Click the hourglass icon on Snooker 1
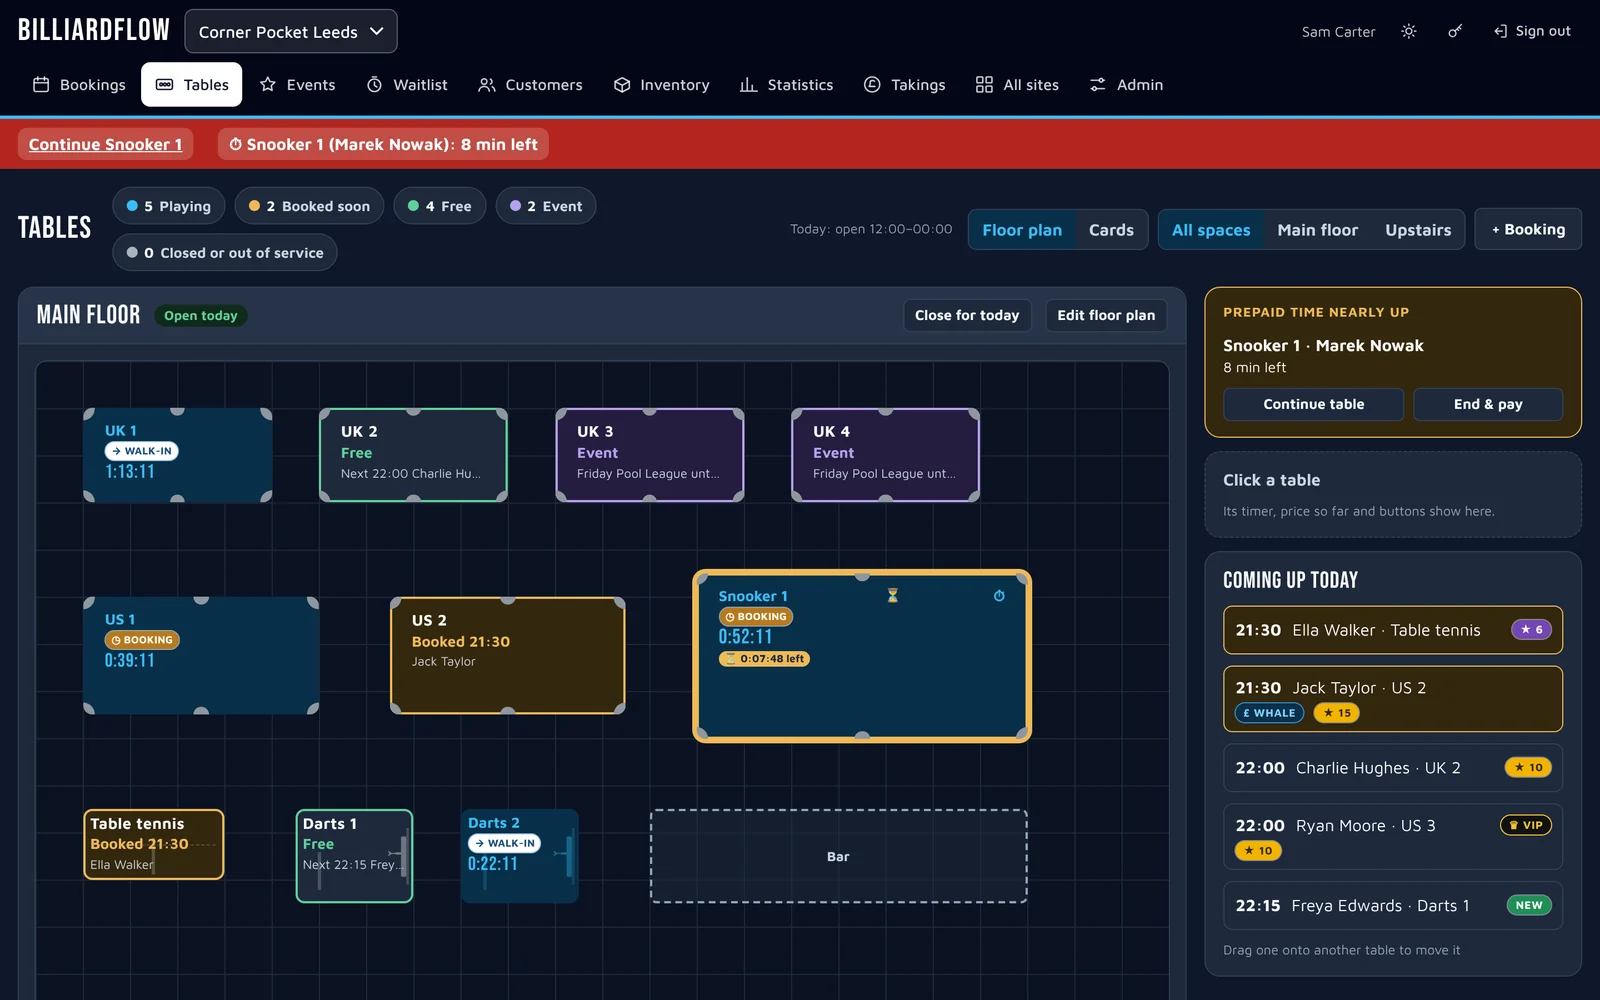This screenshot has height=1000, width=1600. [893, 595]
